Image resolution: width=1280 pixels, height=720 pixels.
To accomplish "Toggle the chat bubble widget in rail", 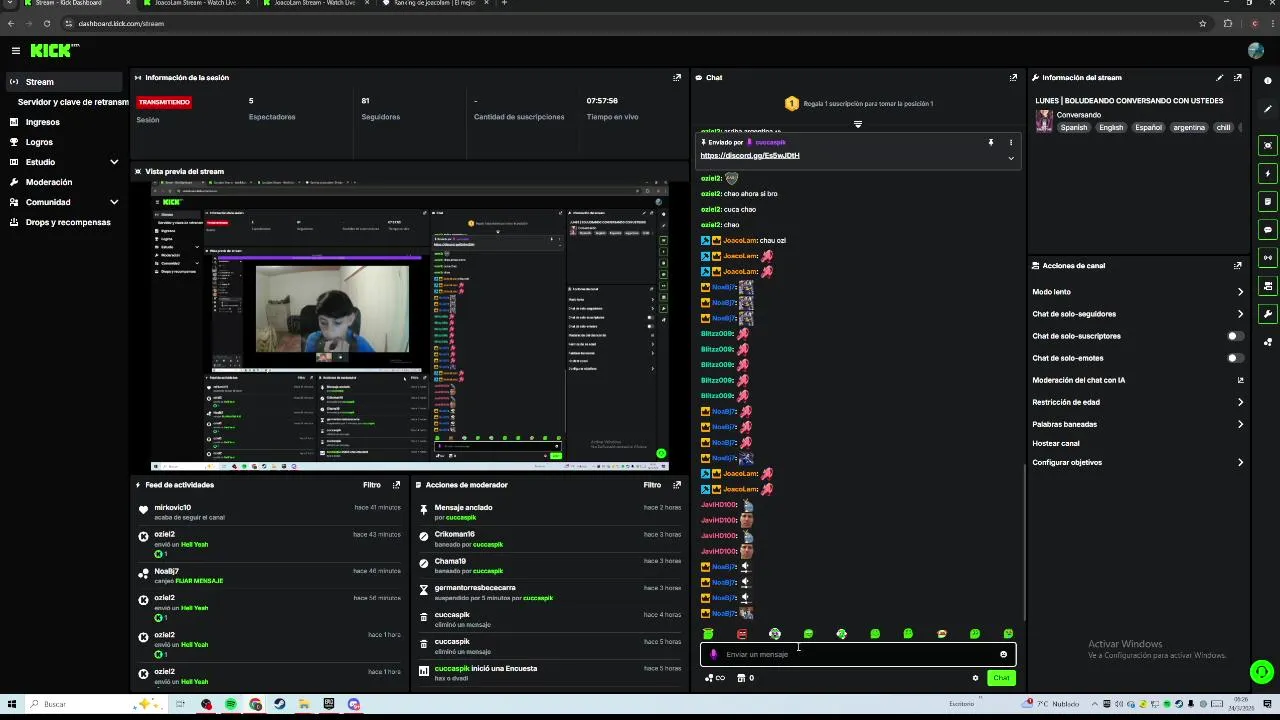I will click(x=1268, y=230).
